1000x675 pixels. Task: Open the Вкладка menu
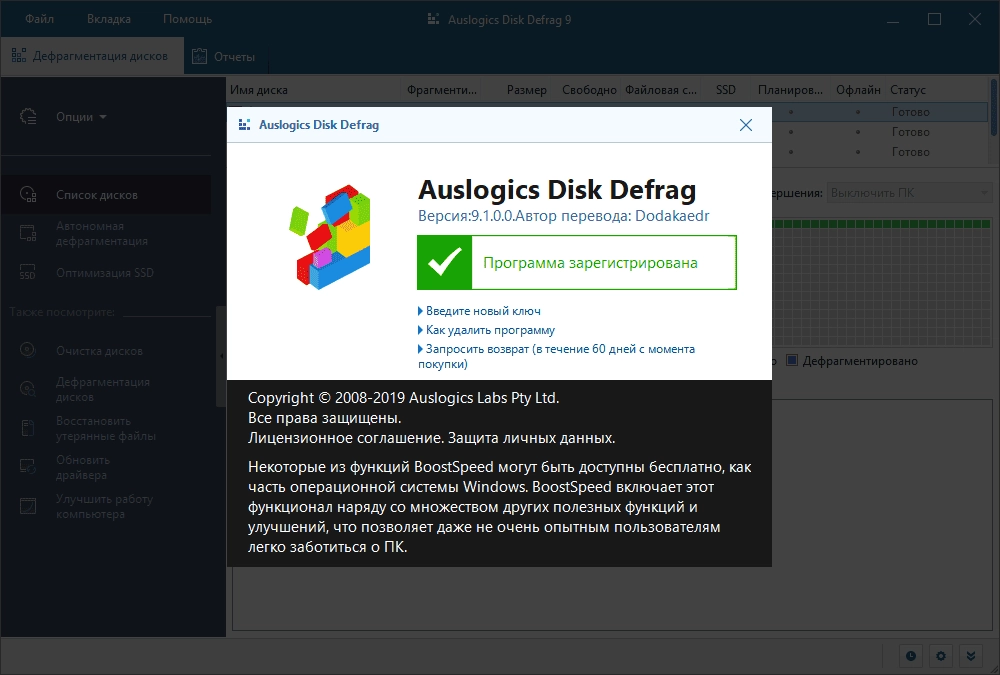pyautogui.click(x=108, y=19)
